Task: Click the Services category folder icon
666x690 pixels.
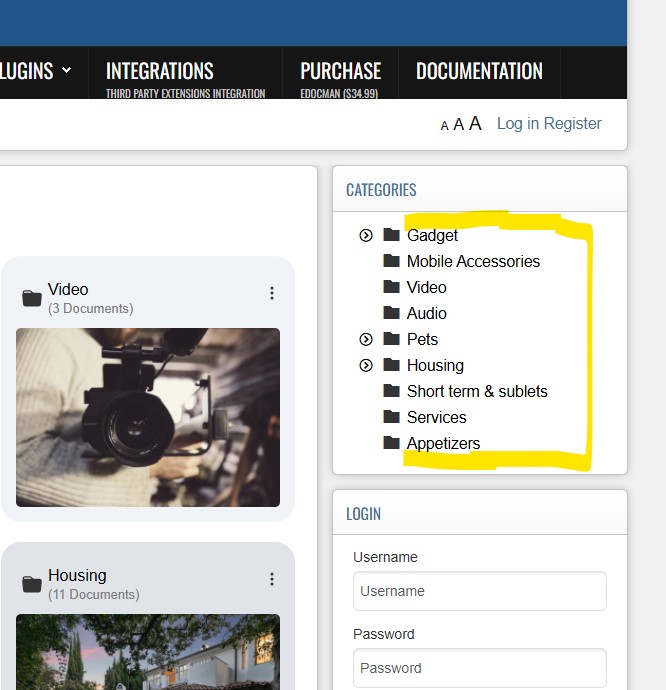Action: pos(391,417)
